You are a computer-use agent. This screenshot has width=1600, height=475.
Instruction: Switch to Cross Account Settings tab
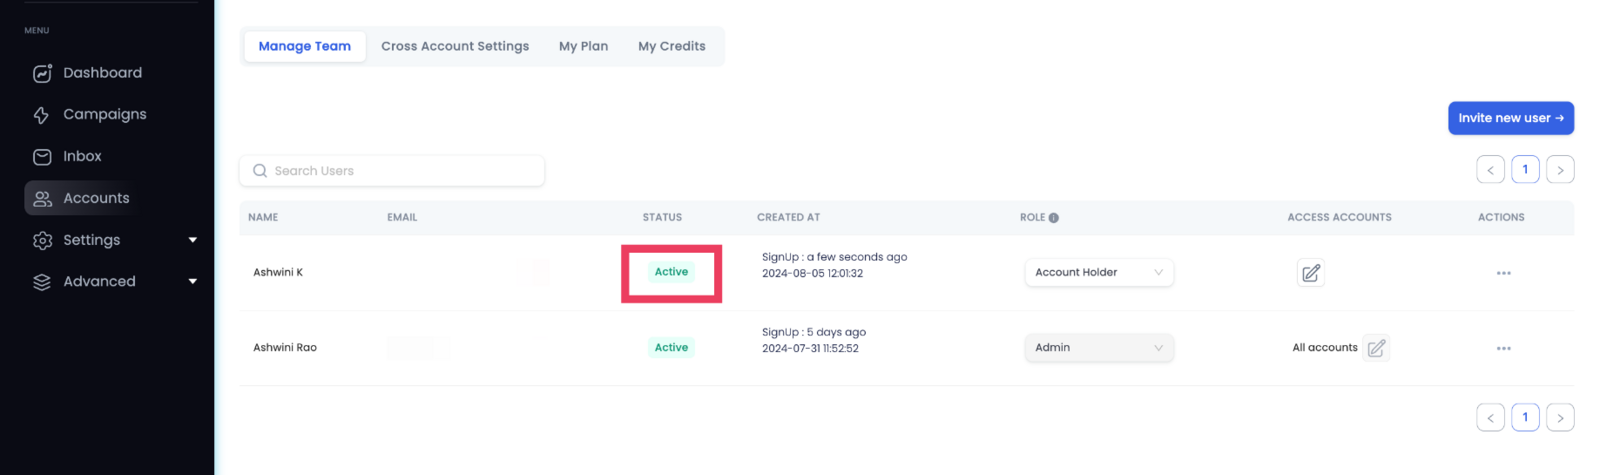coord(455,46)
